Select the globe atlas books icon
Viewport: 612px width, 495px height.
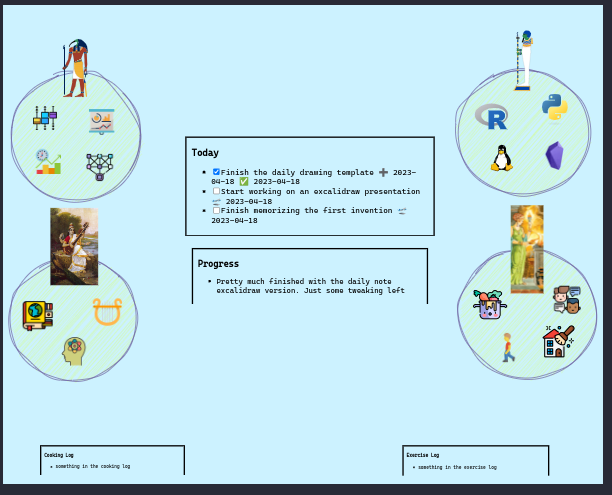click(x=37, y=315)
